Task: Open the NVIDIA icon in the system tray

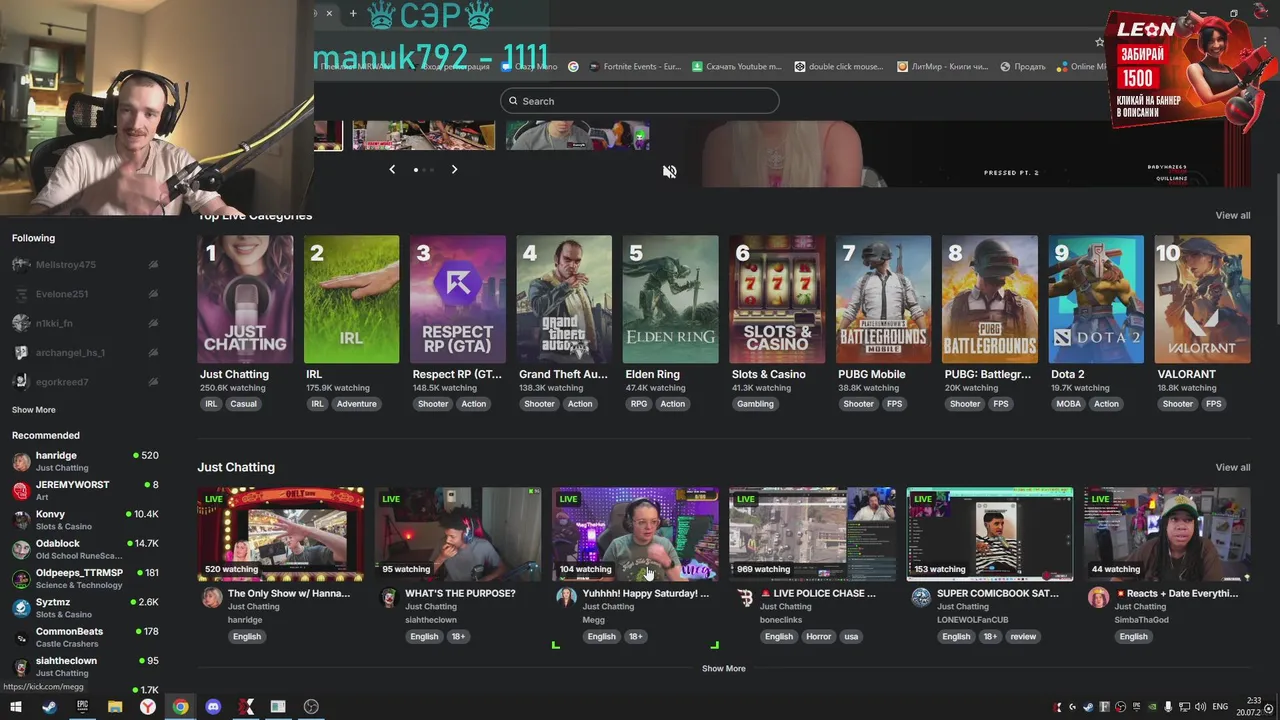Action: click(1151, 707)
